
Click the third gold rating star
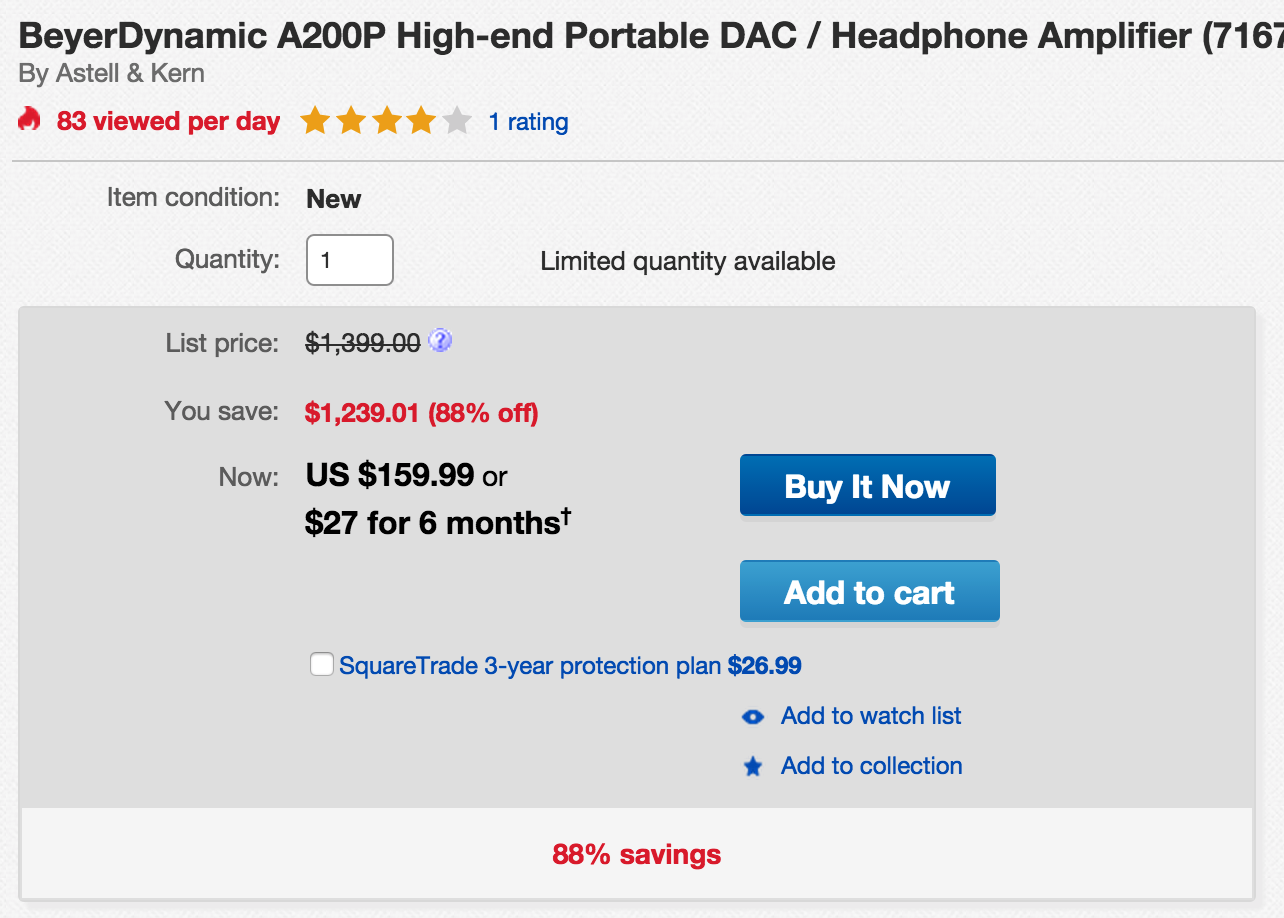[x=386, y=121]
